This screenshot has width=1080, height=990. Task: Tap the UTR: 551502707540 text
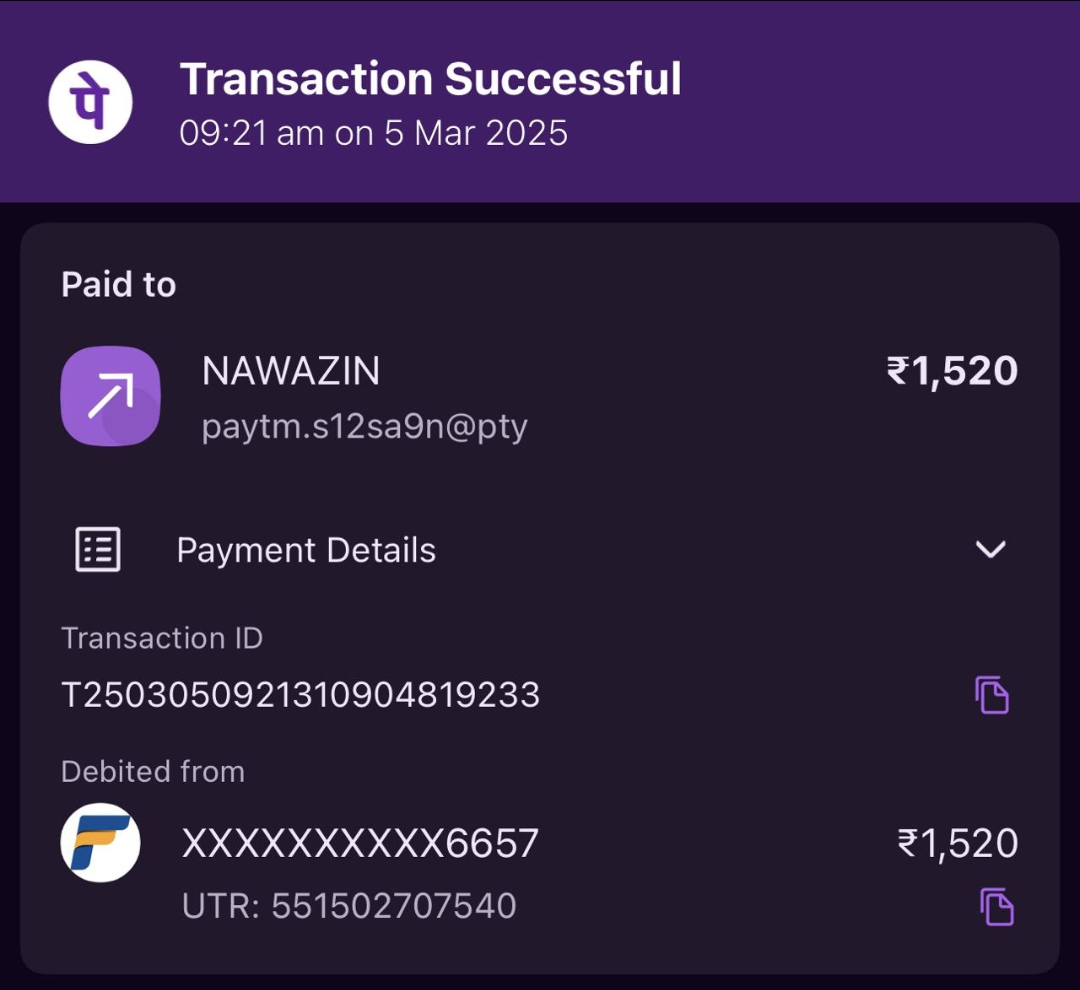point(349,906)
